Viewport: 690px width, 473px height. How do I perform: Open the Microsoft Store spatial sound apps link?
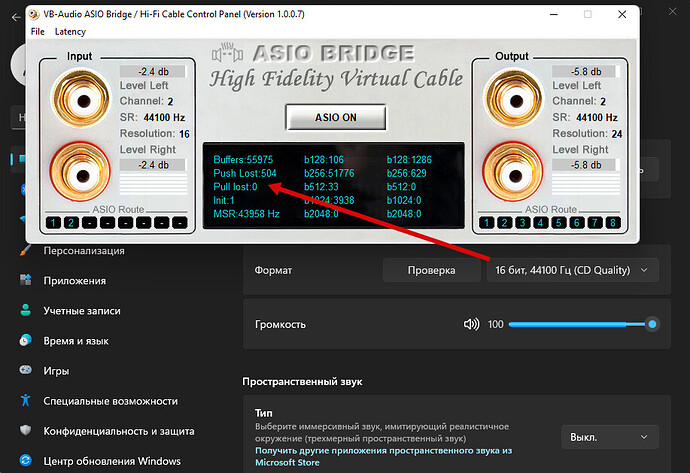click(383, 456)
